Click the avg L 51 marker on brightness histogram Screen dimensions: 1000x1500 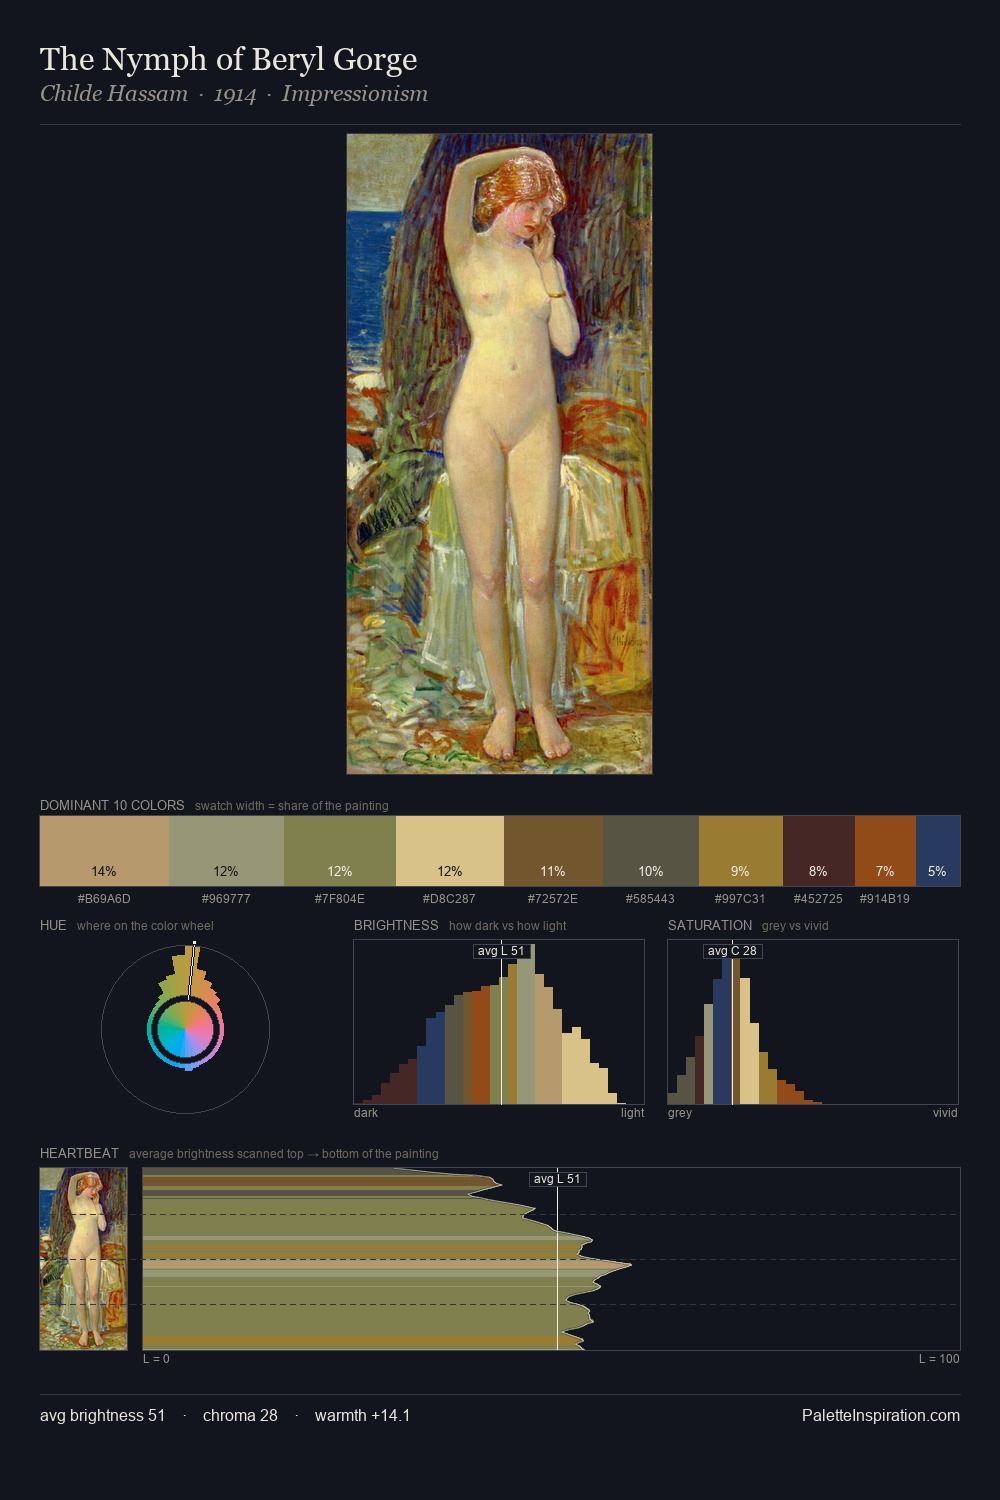point(501,951)
